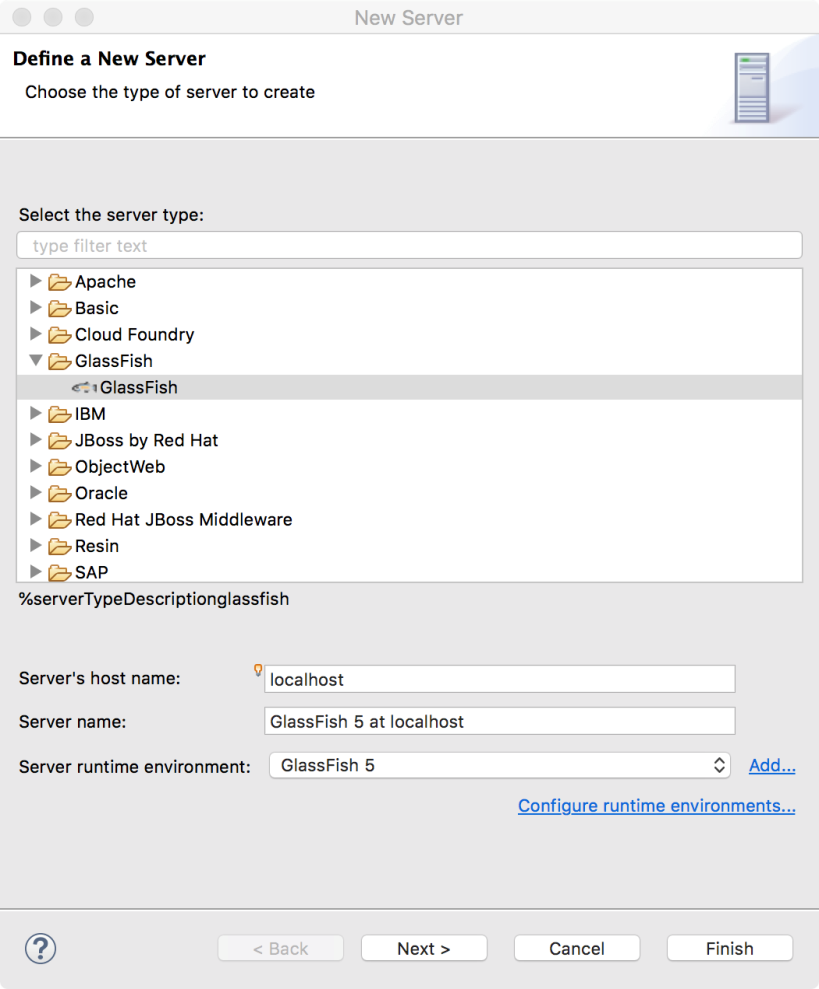Open the Server runtime environment dropdown
Screen dimensions: 819x989
click(500, 765)
